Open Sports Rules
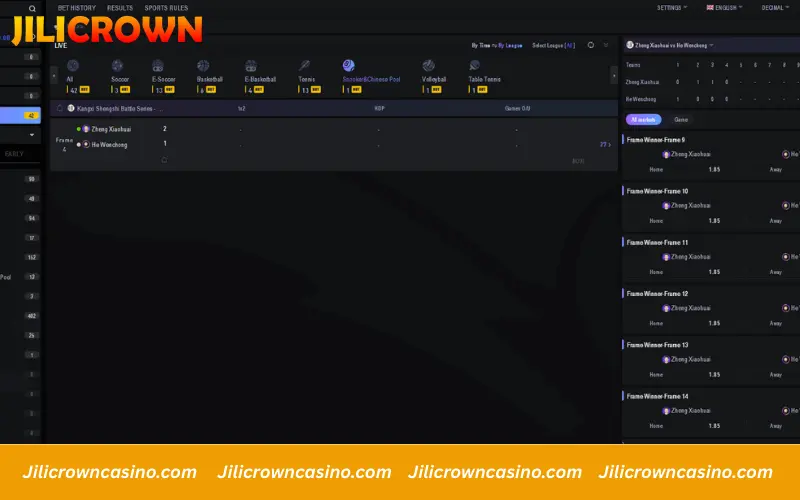The image size is (800, 500). (x=166, y=8)
